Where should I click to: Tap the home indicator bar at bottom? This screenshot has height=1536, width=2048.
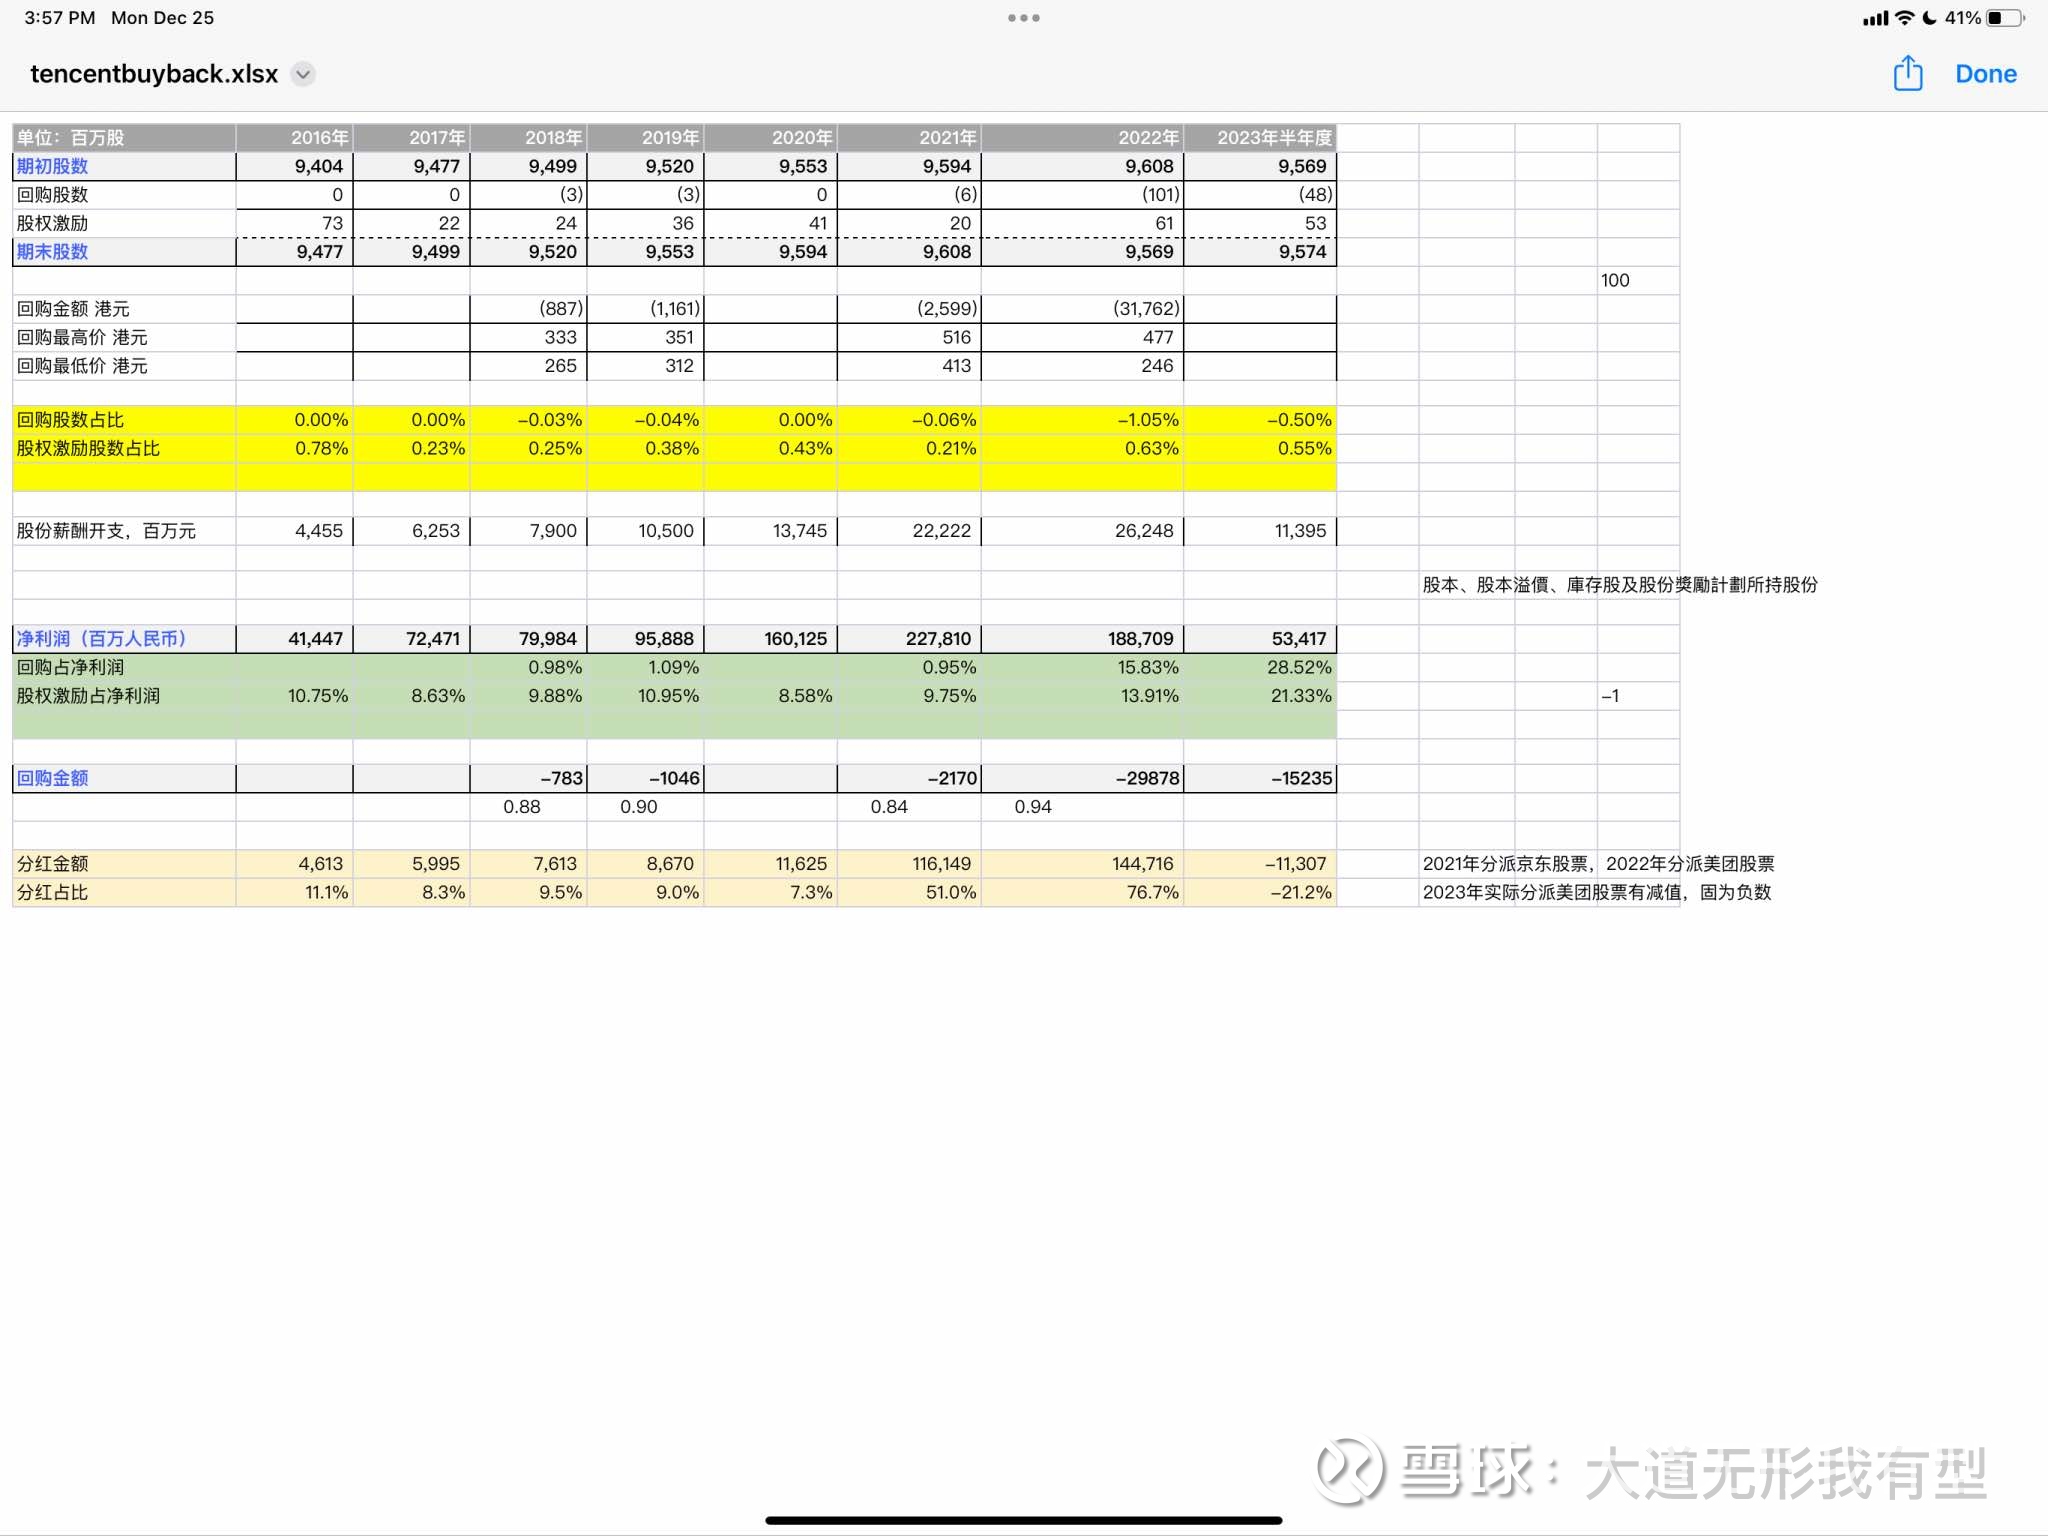(1024, 1520)
